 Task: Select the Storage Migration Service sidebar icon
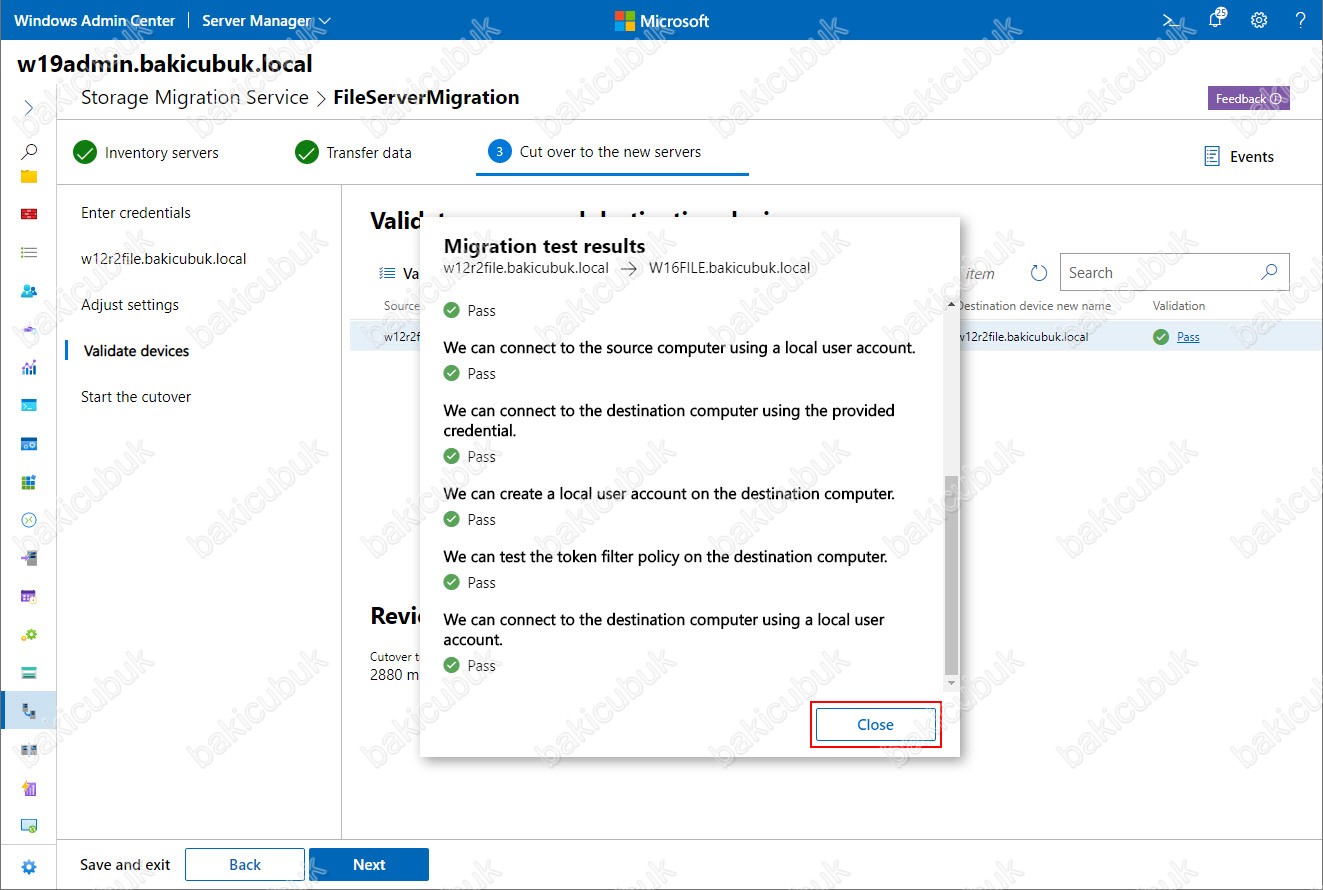coord(29,711)
